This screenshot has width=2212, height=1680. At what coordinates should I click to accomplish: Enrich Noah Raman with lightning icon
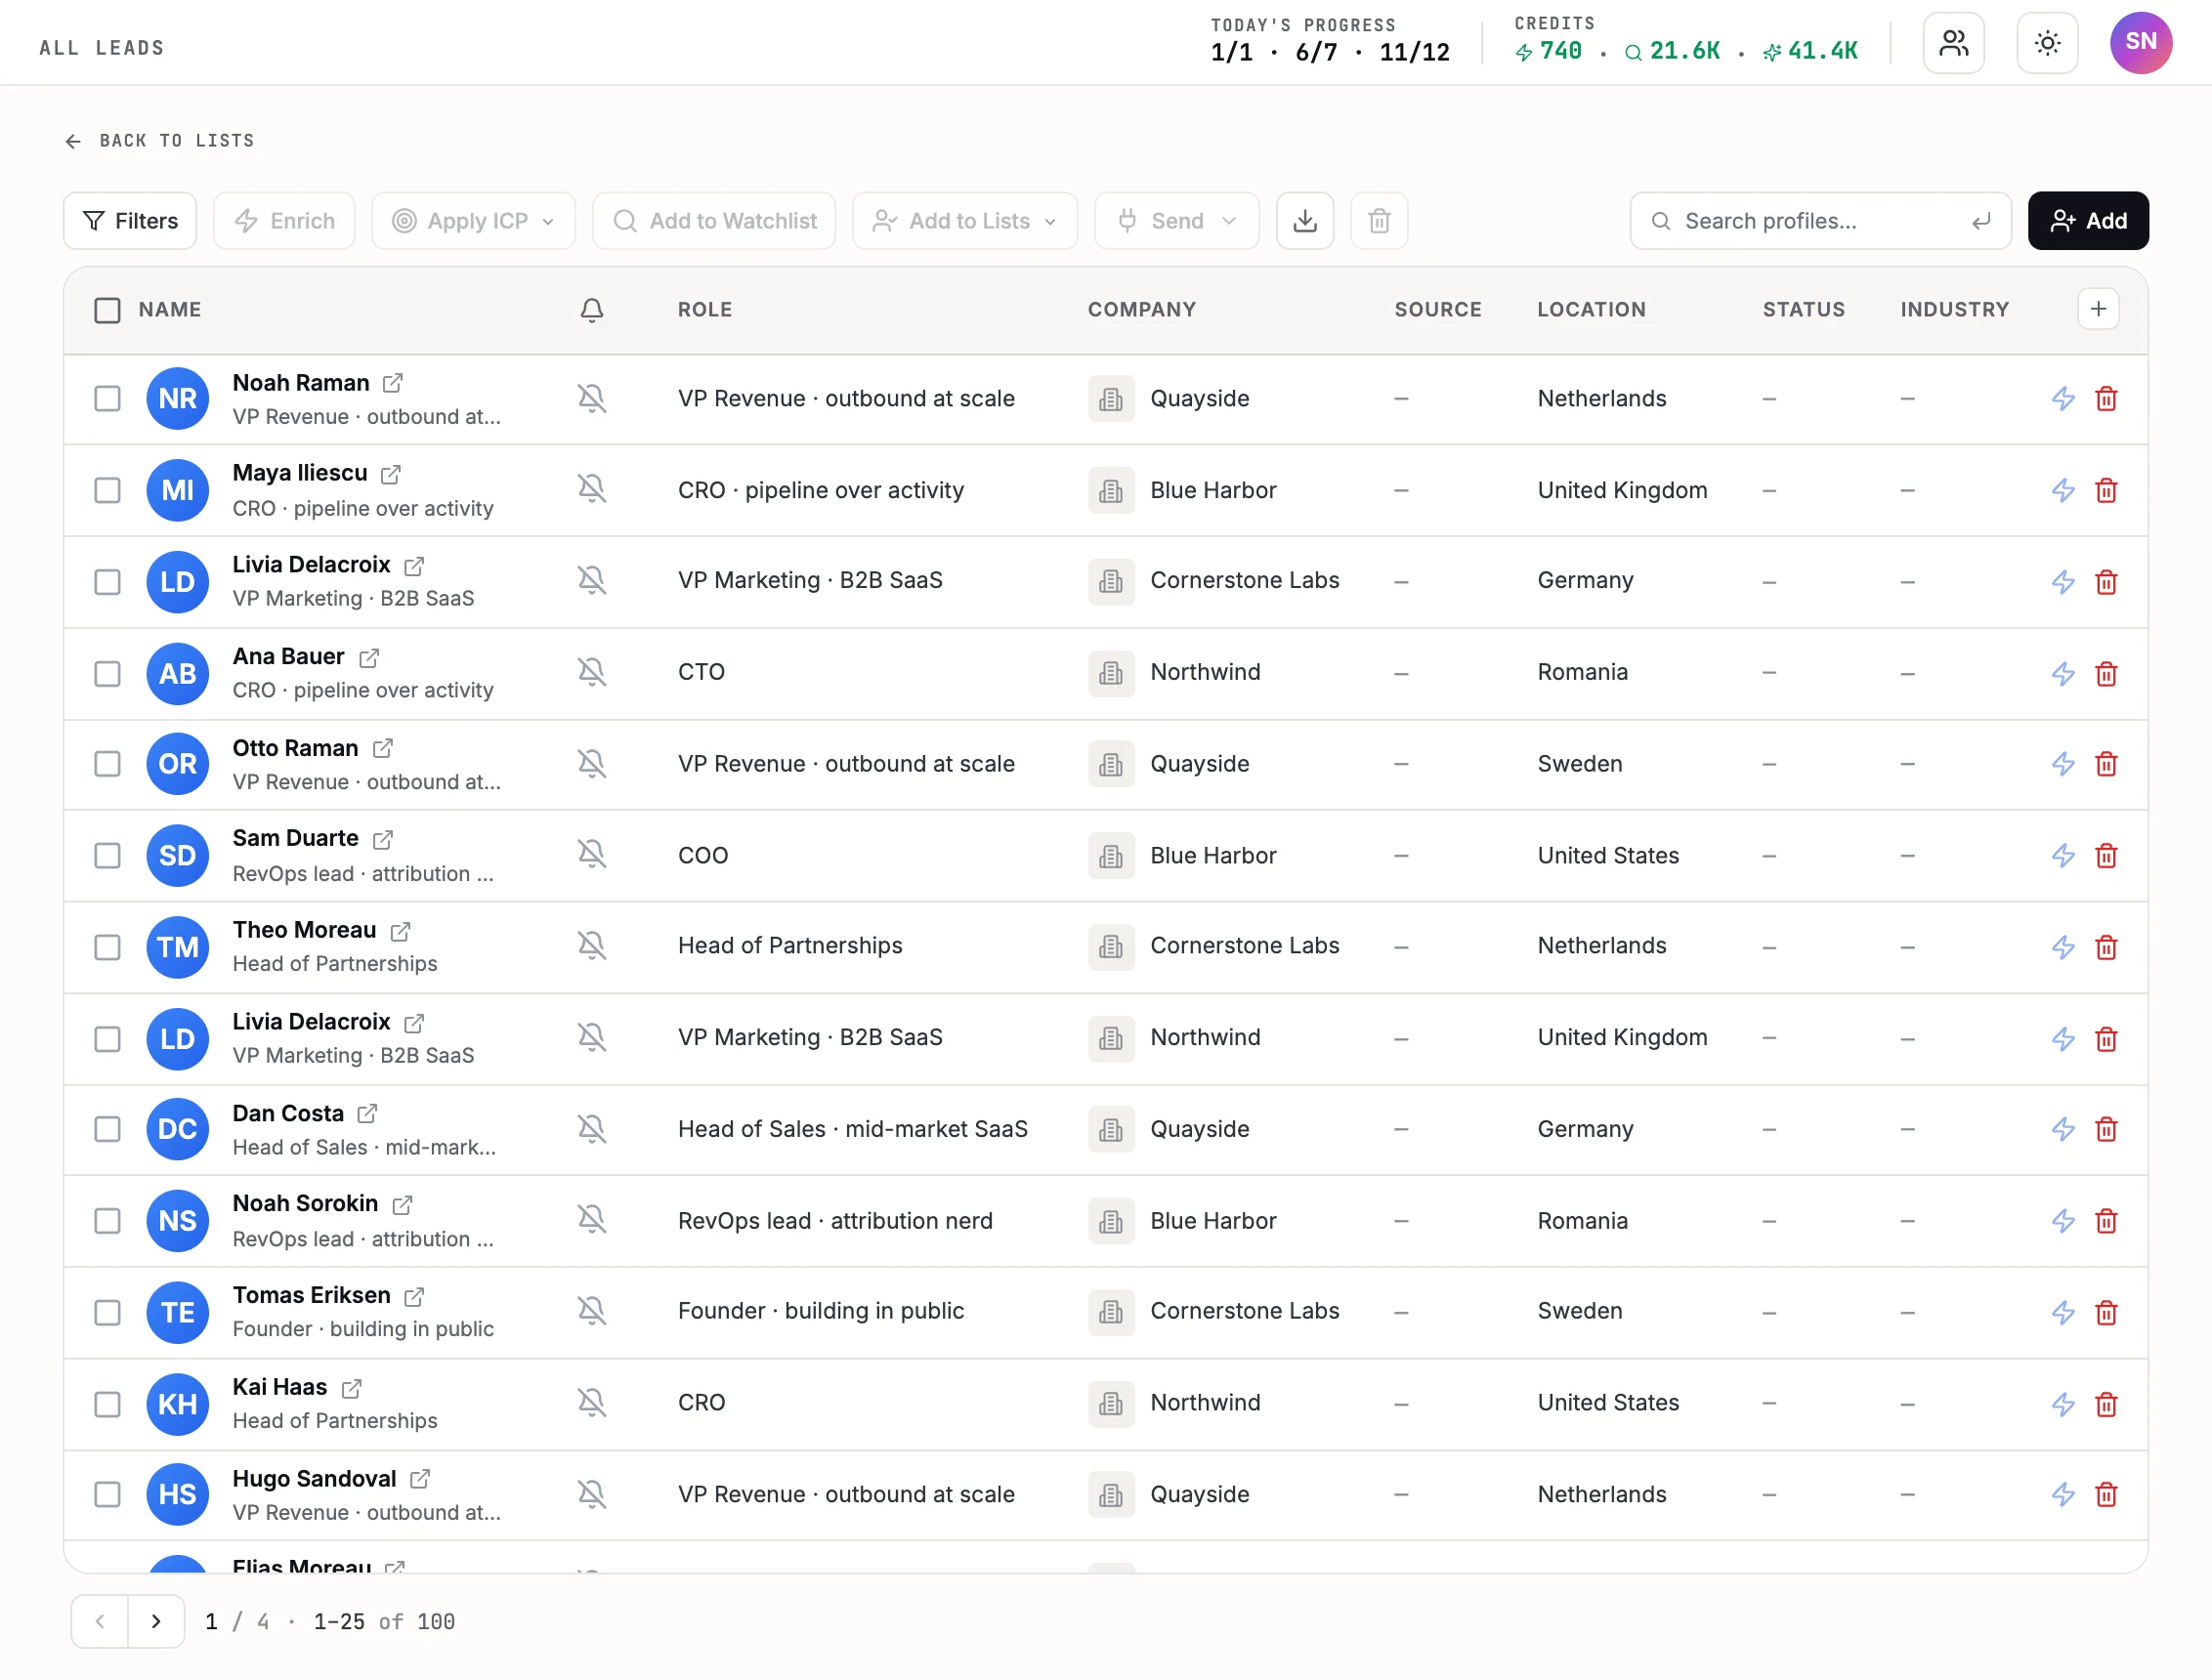coord(2063,399)
